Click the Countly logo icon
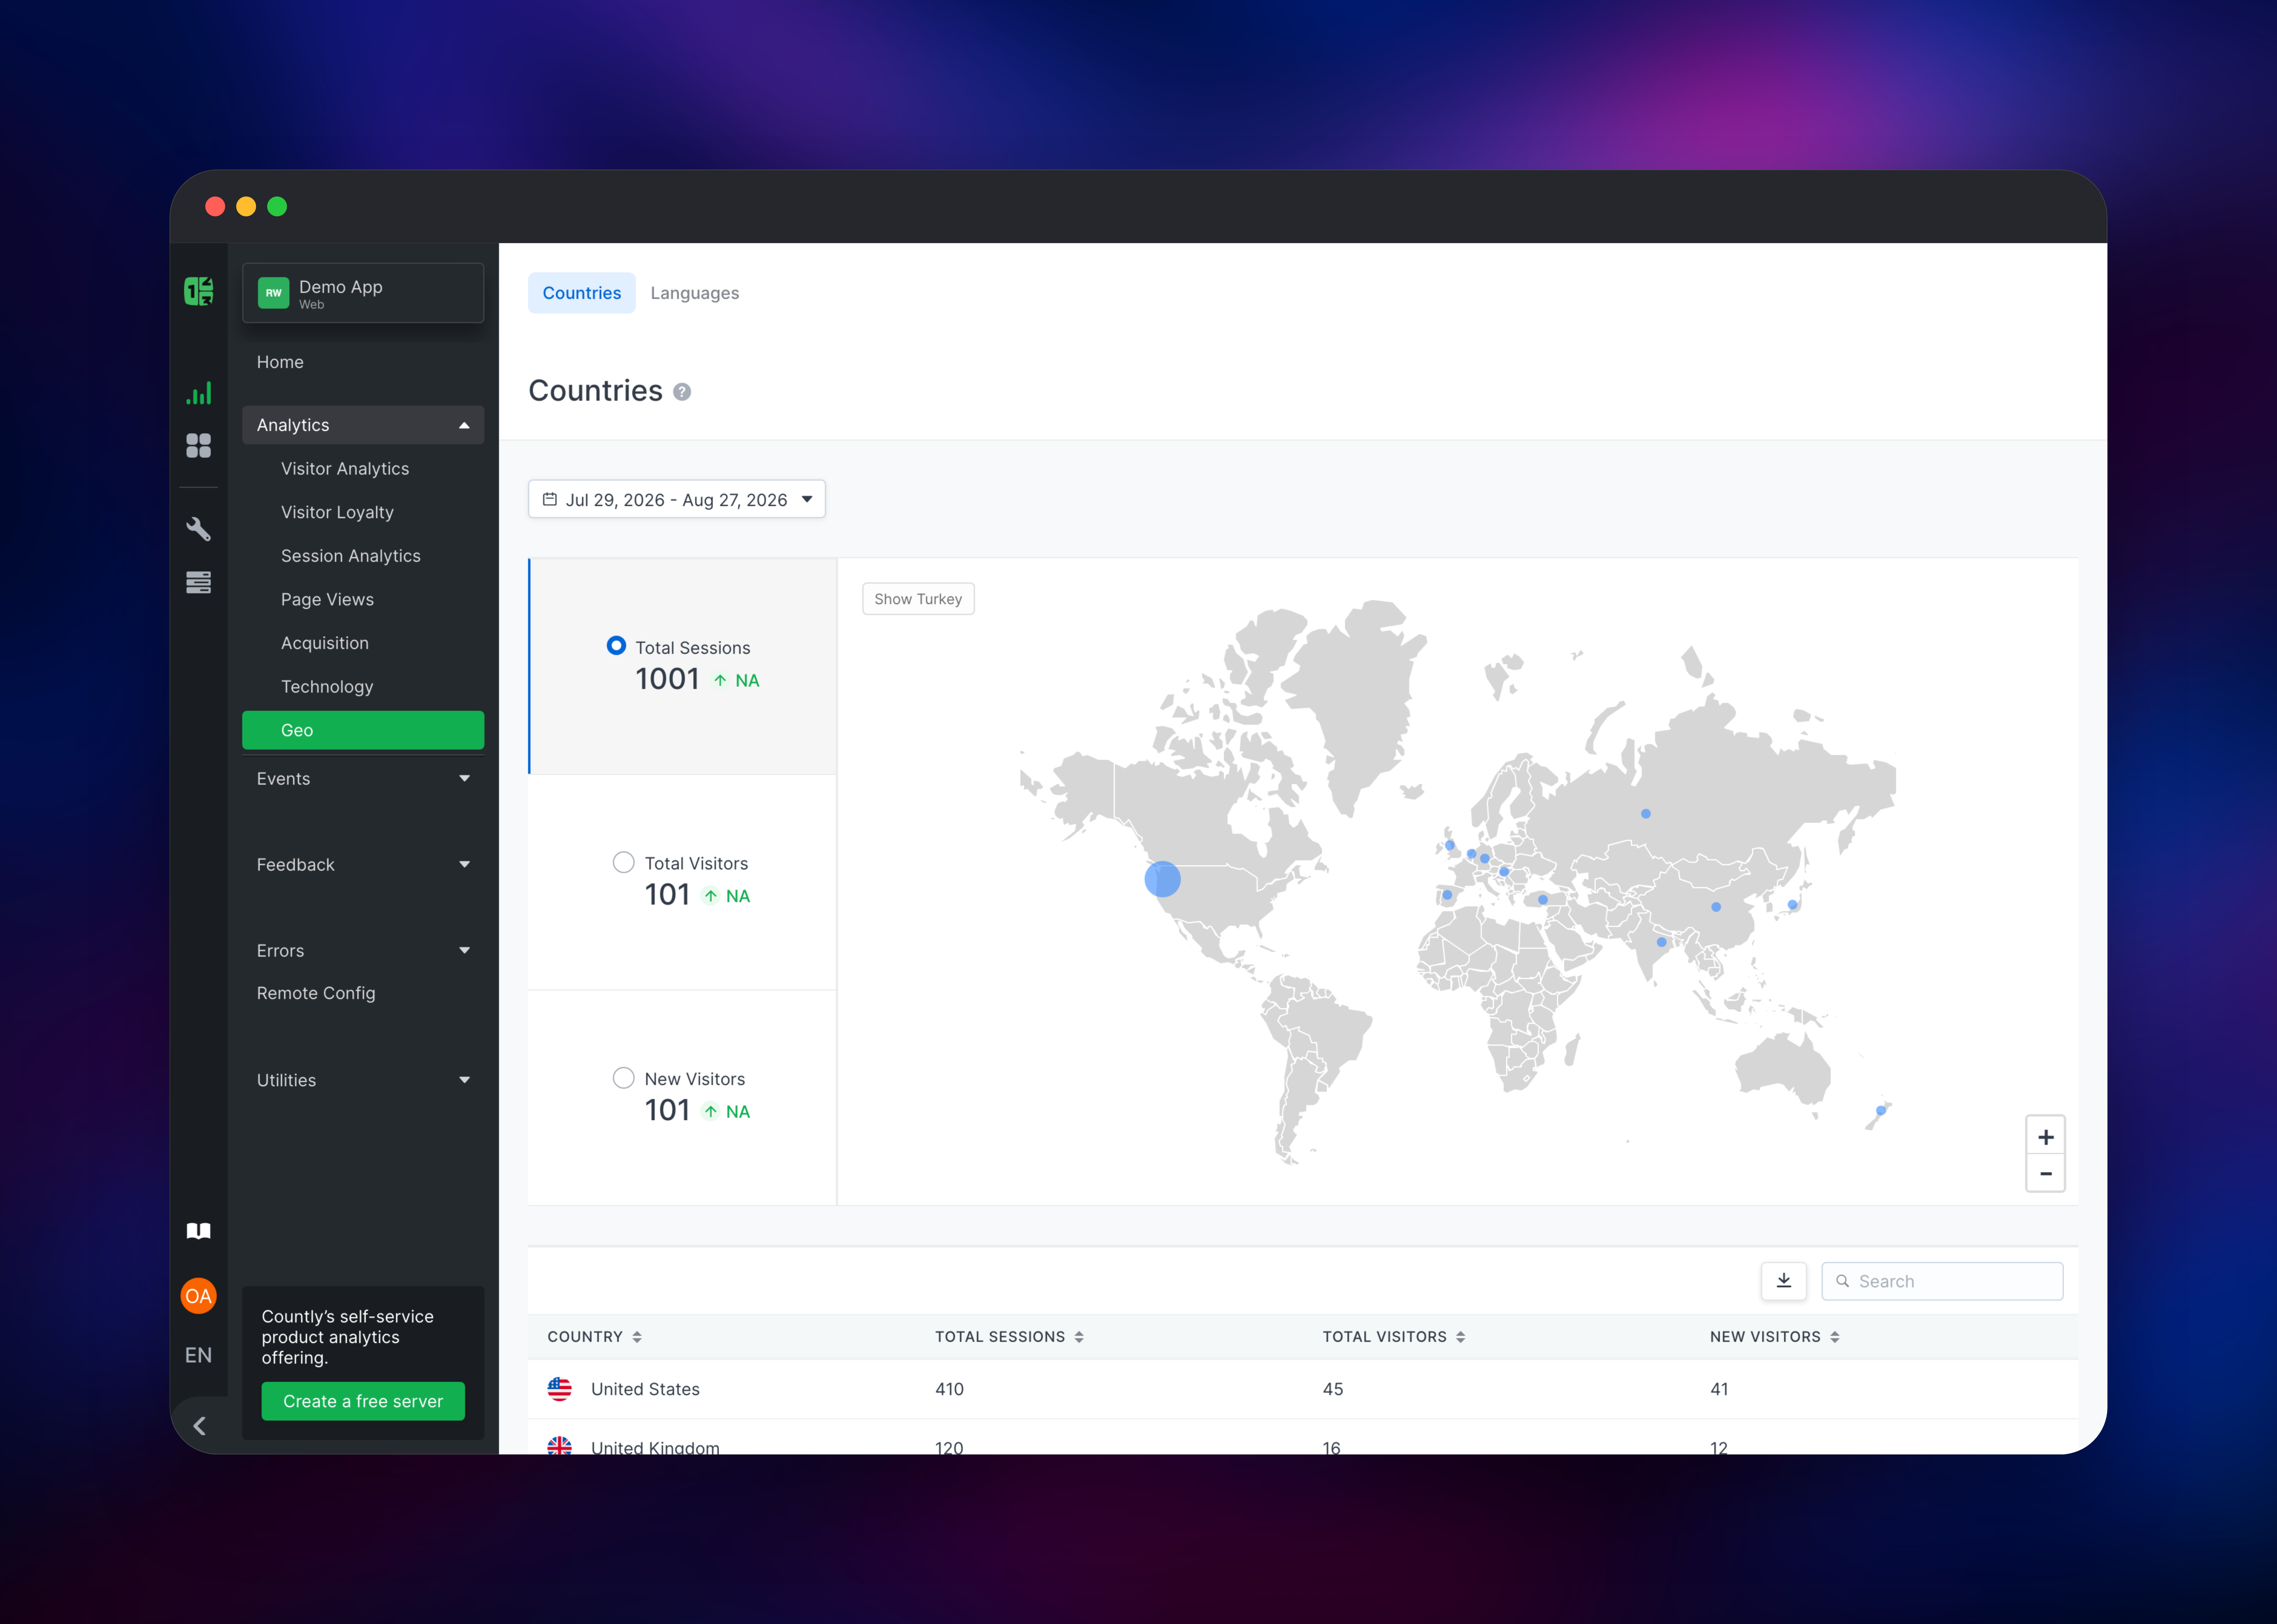Screen dimensions: 2277x1624 coord(199,291)
